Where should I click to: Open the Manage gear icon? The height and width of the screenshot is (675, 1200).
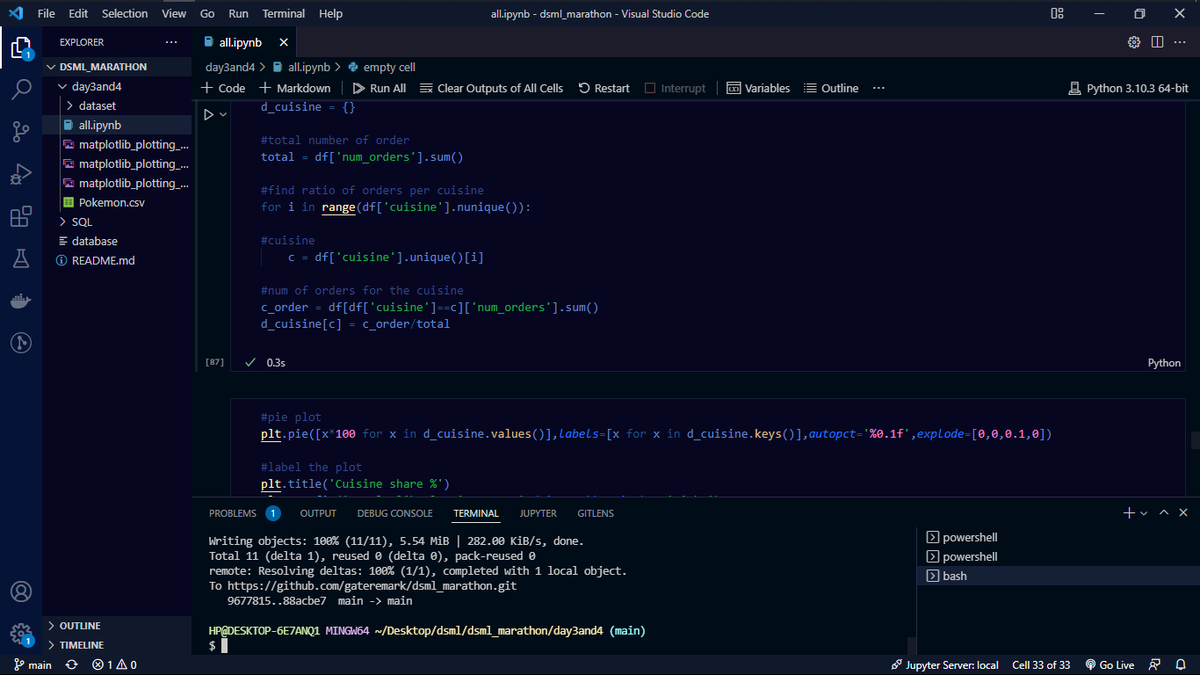coord(20,633)
